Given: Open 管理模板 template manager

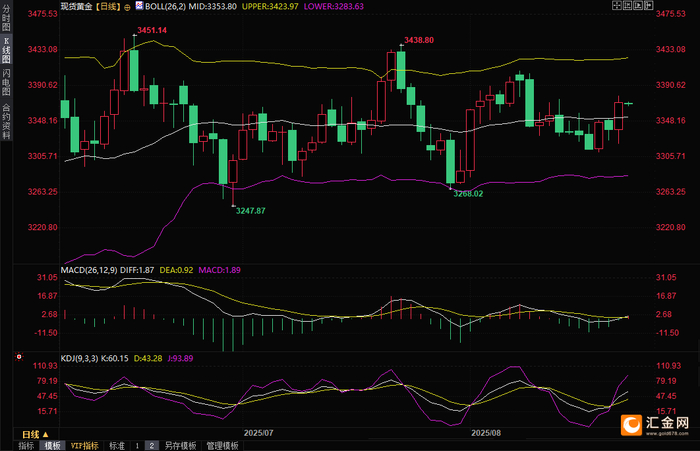Looking at the screenshot, I should pos(222,446).
